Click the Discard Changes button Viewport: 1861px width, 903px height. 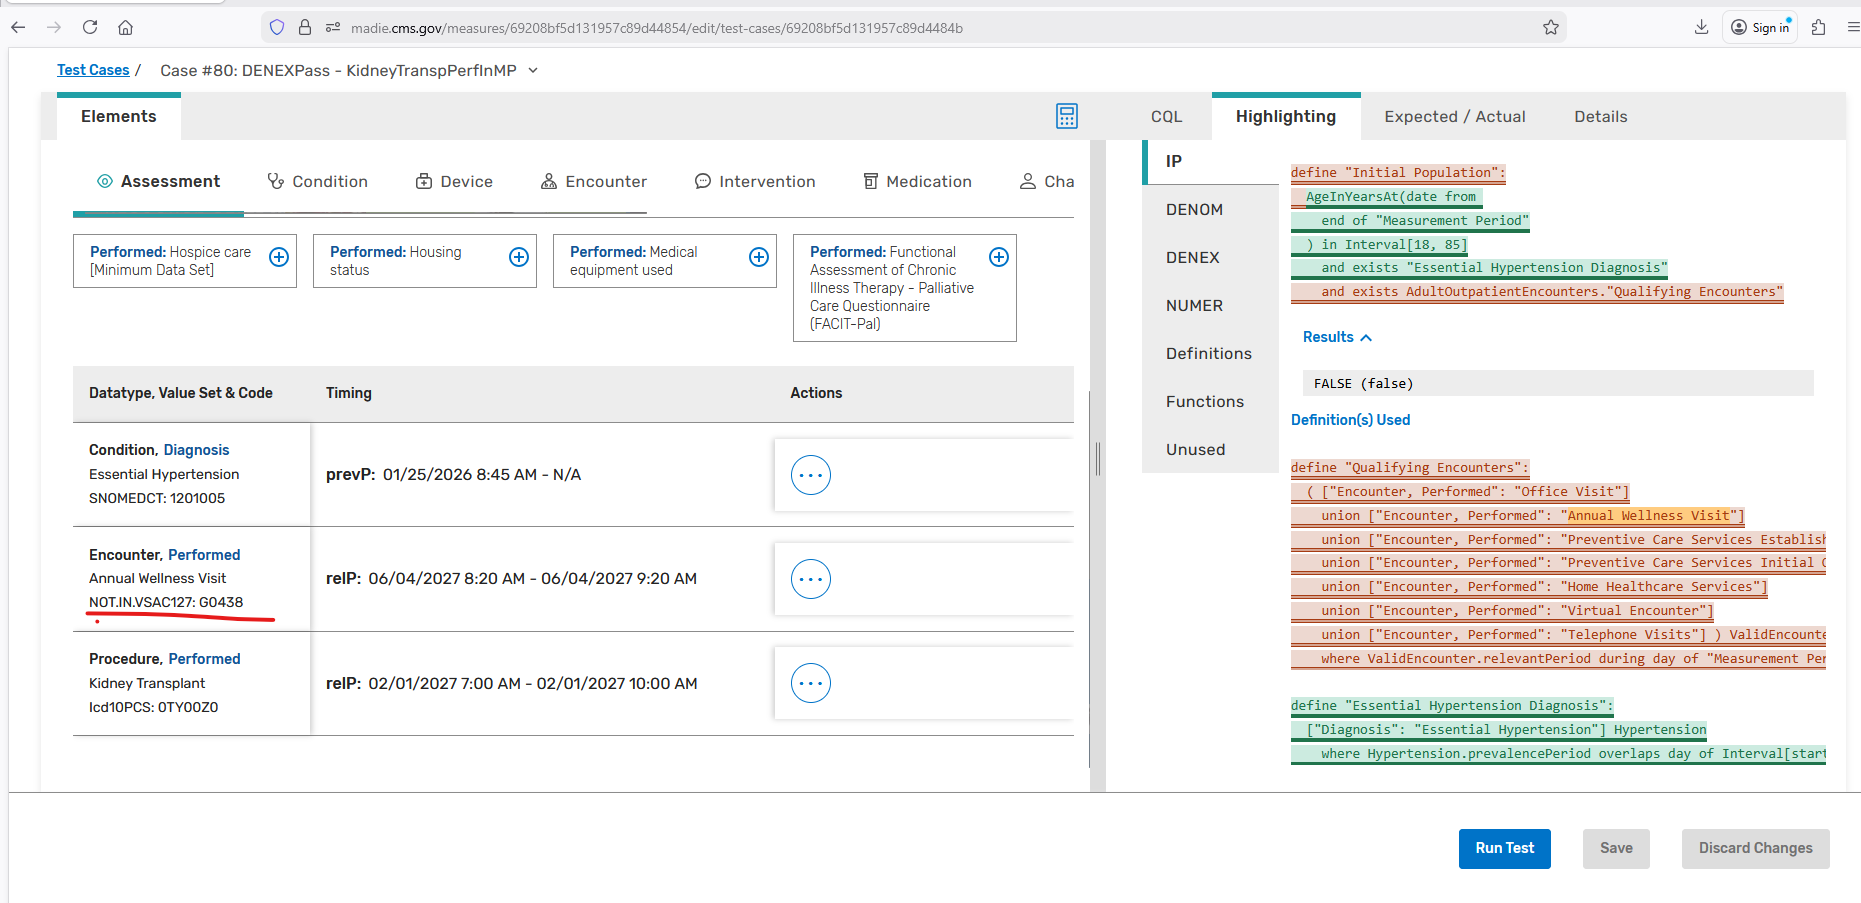point(1755,848)
